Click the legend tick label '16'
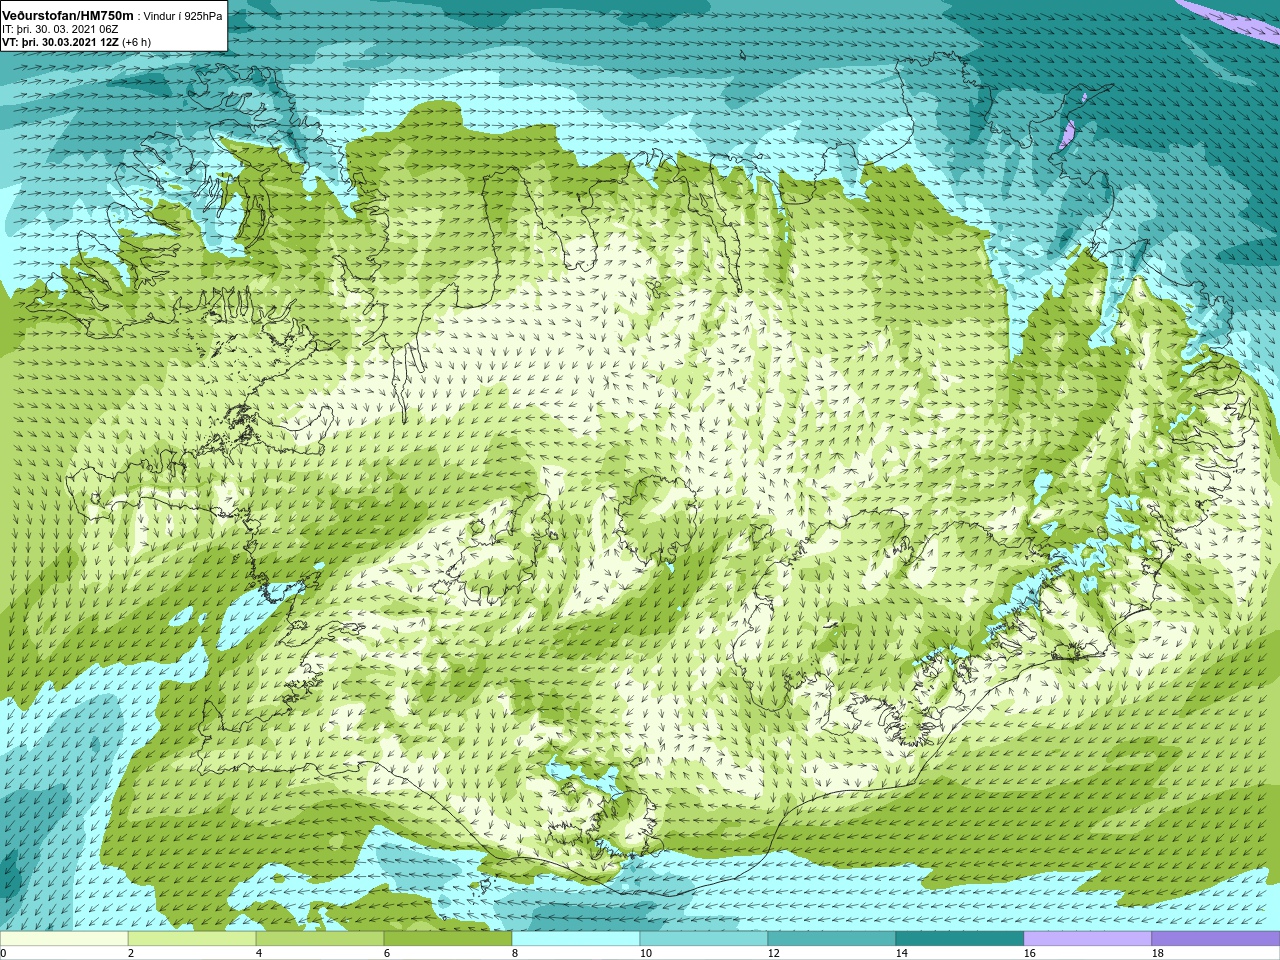The height and width of the screenshot is (960, 1280). point(1030,953)
